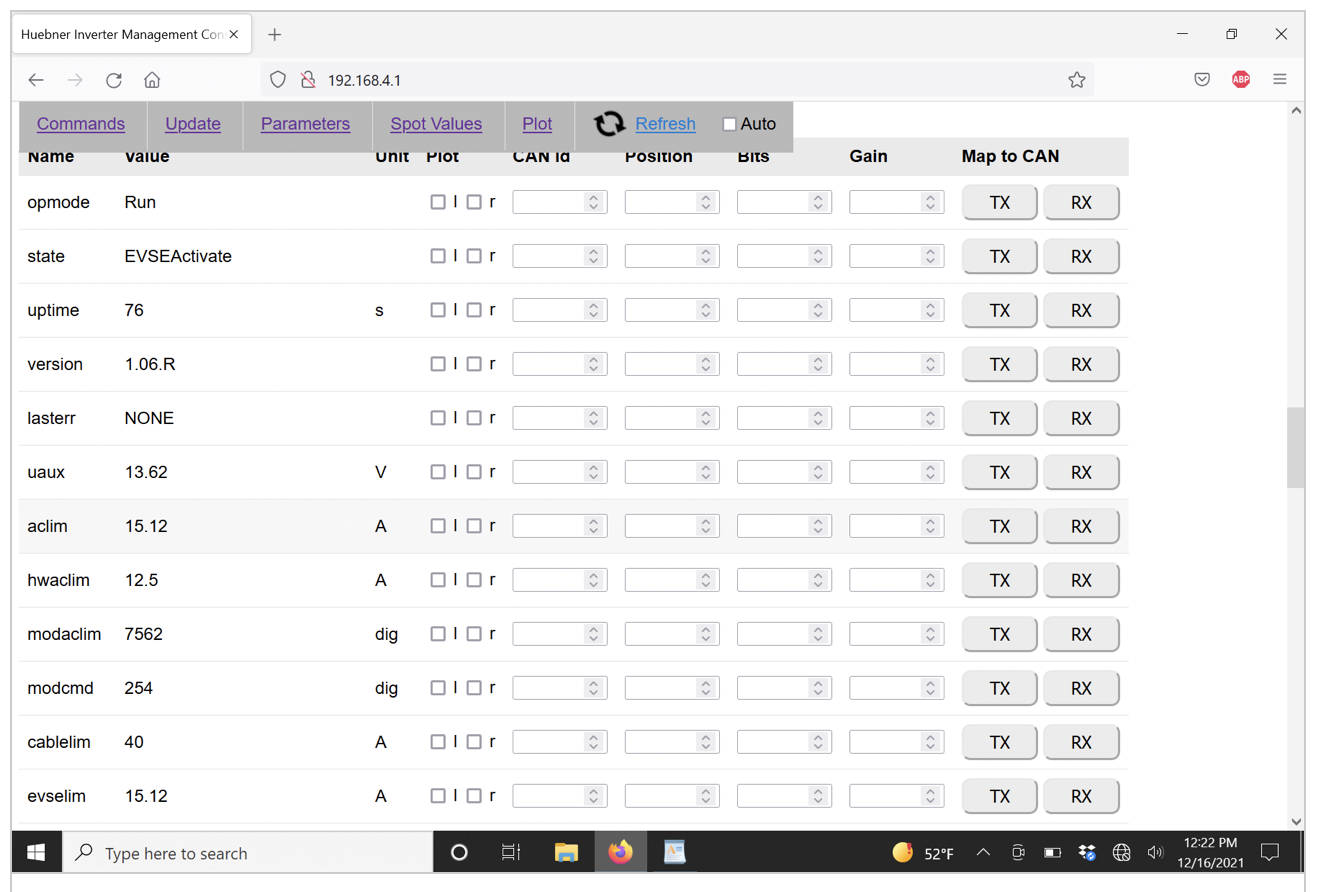
Task: Open Save to Pocket icon
Action: point(1202,80)
